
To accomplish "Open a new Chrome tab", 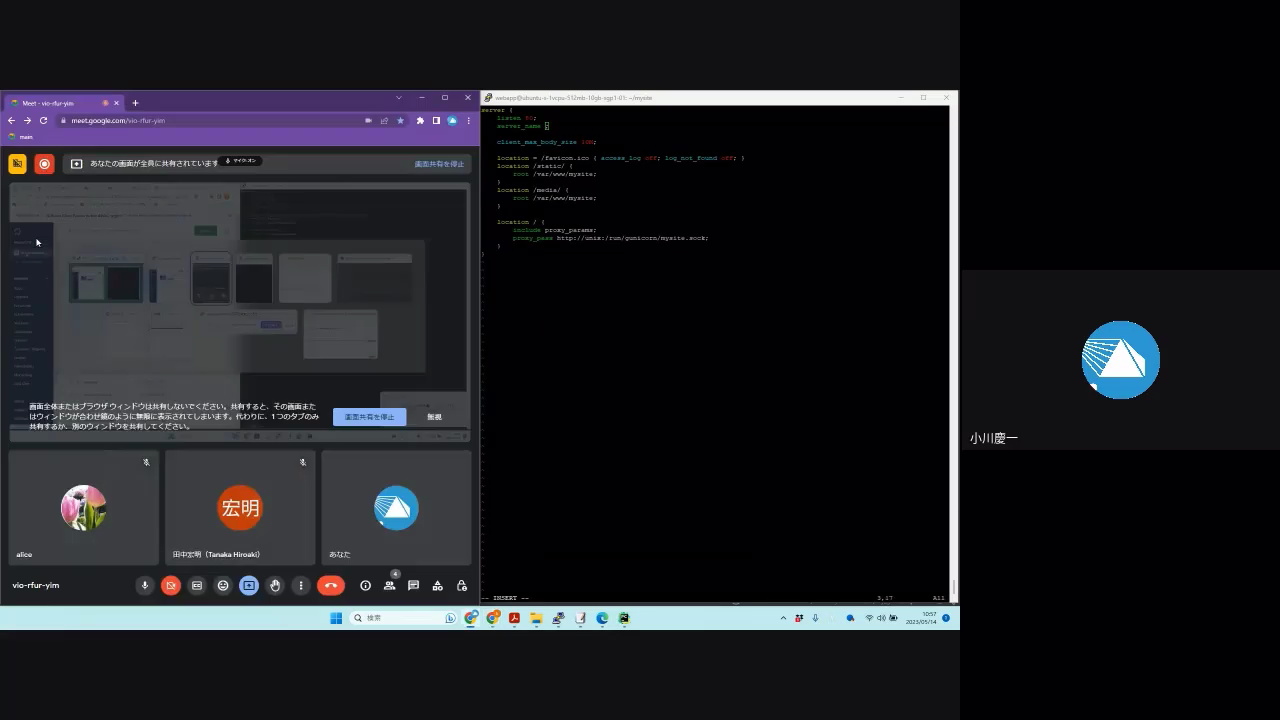I will point(135,103).
